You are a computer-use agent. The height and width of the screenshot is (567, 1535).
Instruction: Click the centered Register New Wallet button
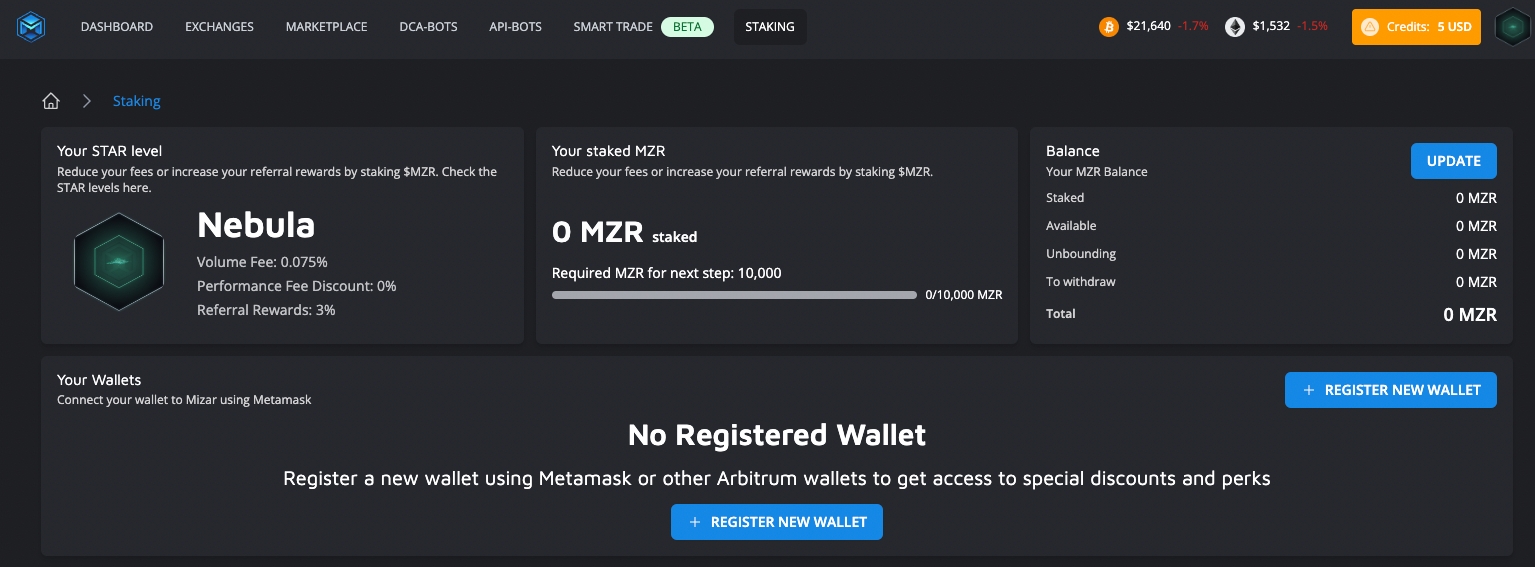pyautogui.click(x=776, y=522)
